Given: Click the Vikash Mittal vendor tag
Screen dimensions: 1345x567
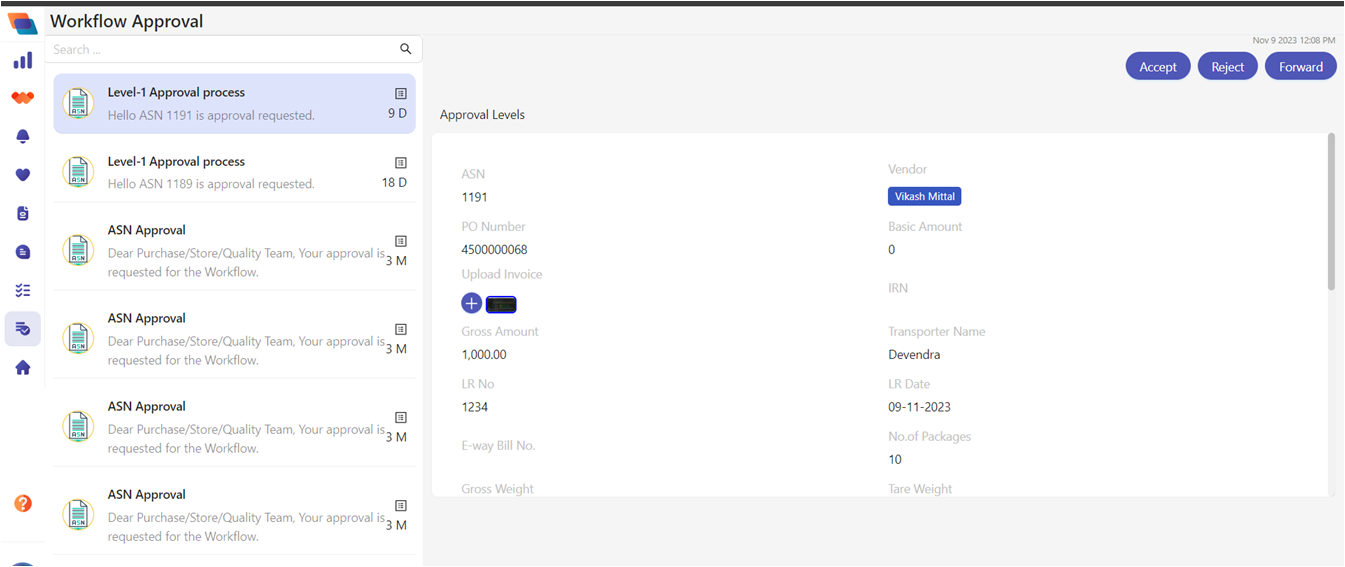Looking at the screenshot, I should tap(924, 197).
